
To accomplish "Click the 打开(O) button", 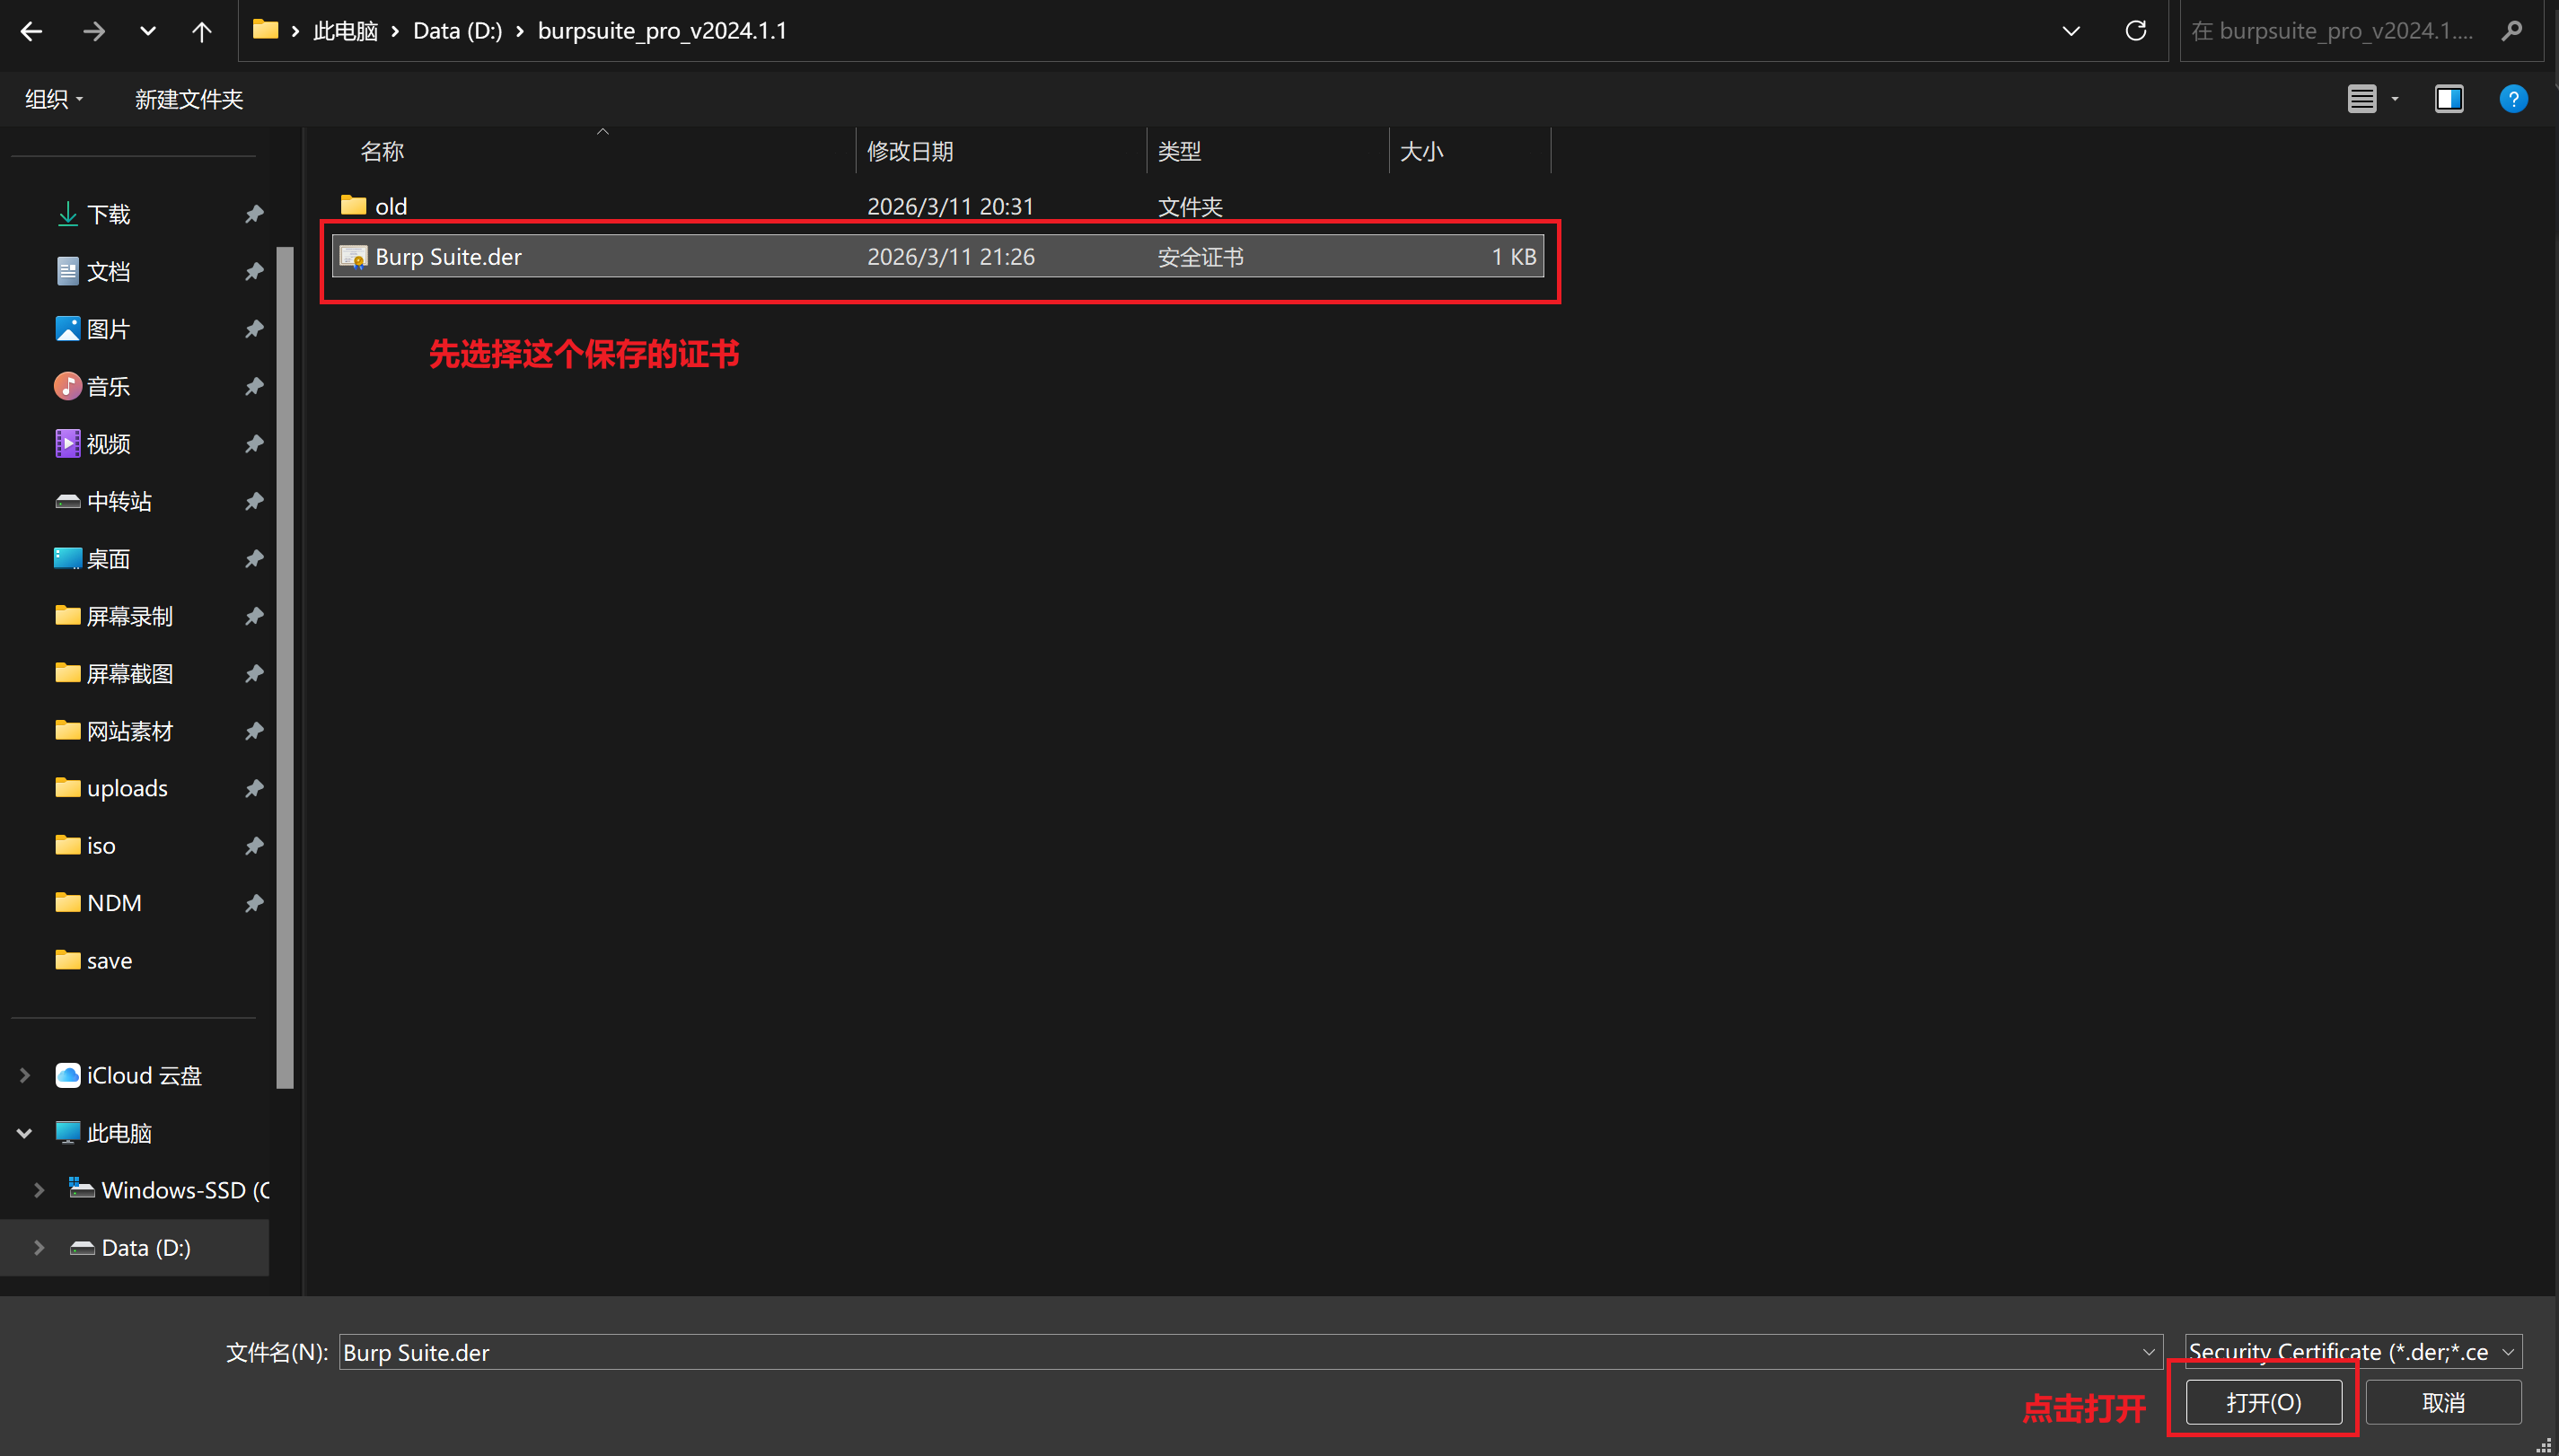I will tap(2263, 1402).
